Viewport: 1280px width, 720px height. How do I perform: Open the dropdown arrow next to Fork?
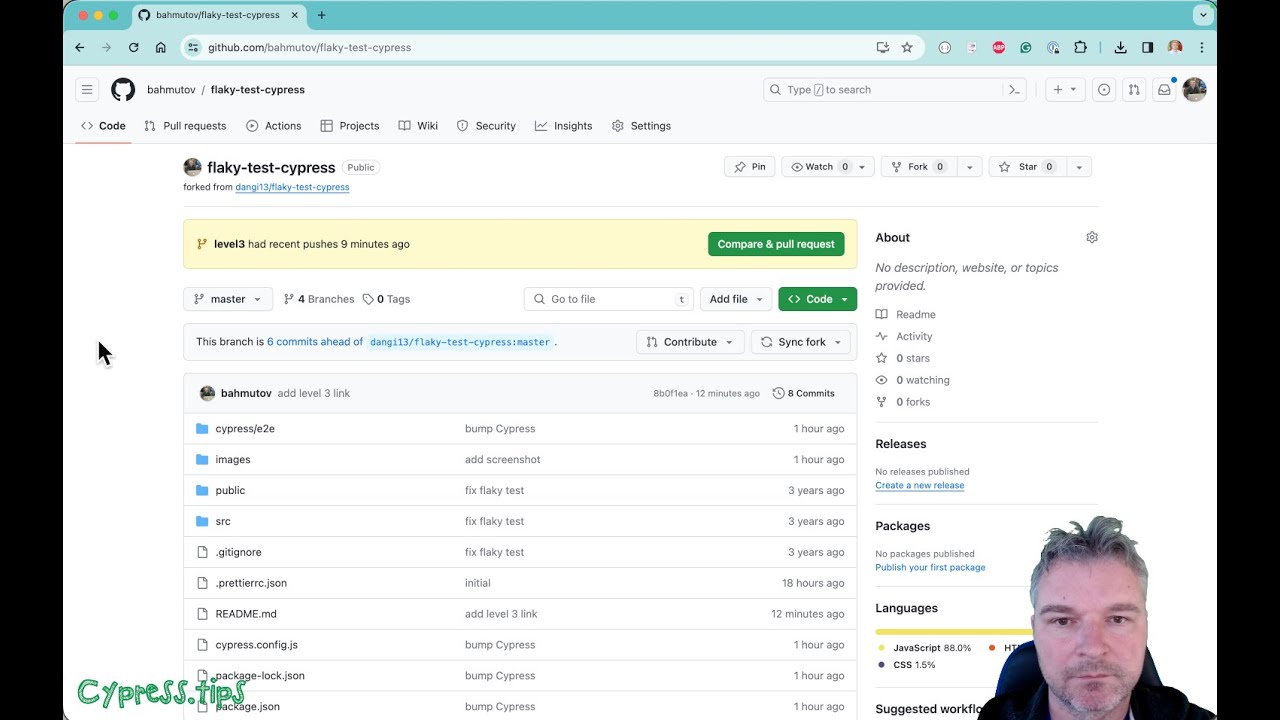pos(969,167)
